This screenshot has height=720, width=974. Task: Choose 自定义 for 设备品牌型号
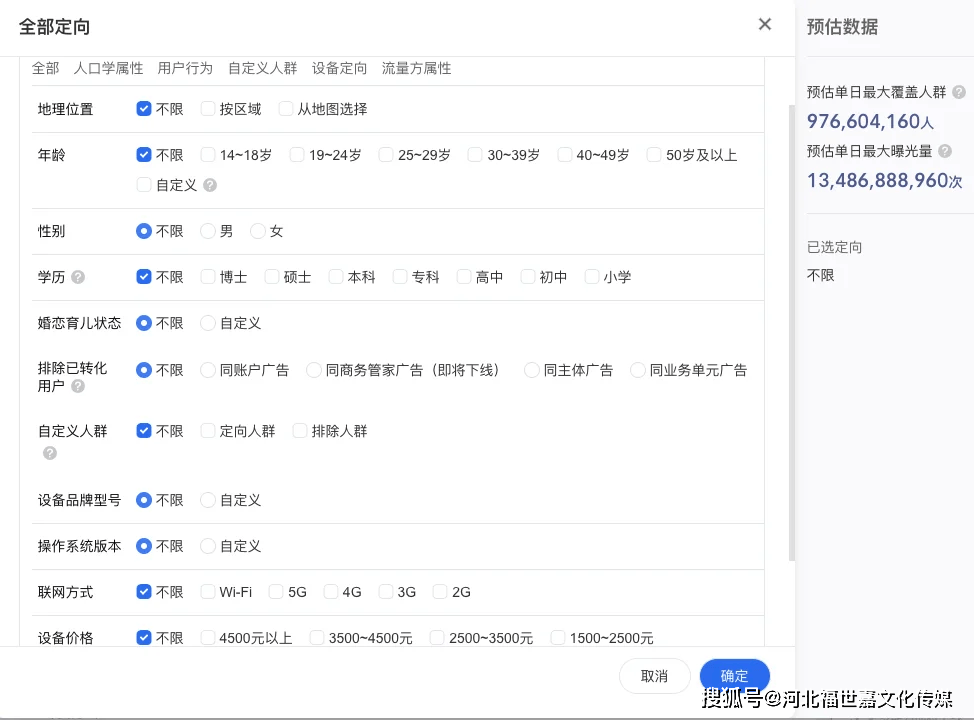(208, 500)
